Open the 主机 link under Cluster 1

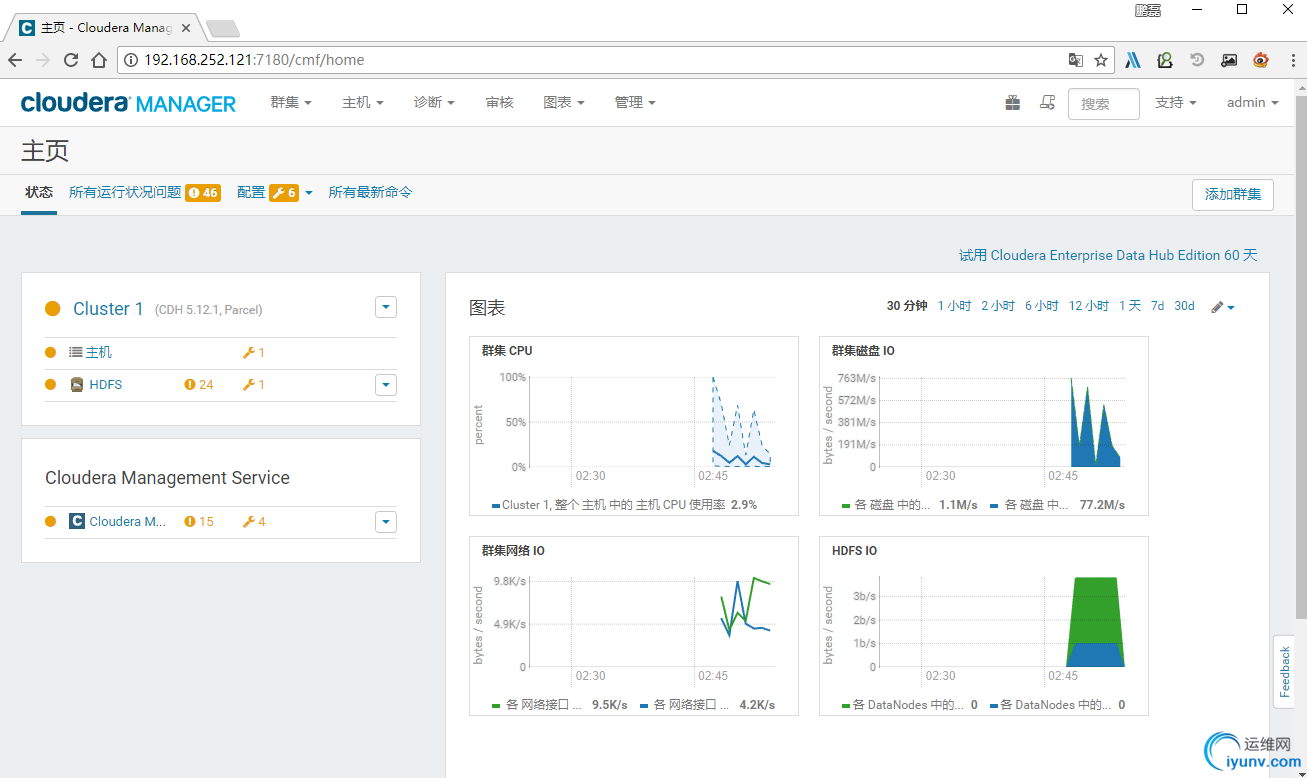pyautogui.click(x=98, y=353)
